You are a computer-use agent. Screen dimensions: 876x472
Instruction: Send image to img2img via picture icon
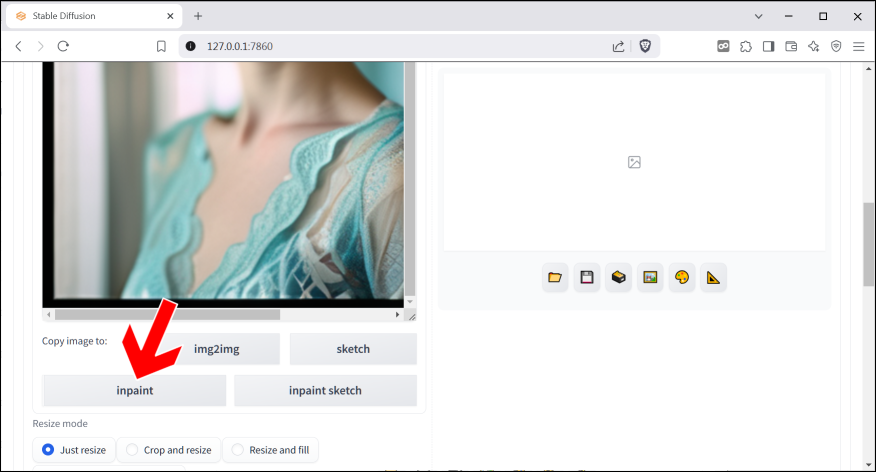click(650, 277)
